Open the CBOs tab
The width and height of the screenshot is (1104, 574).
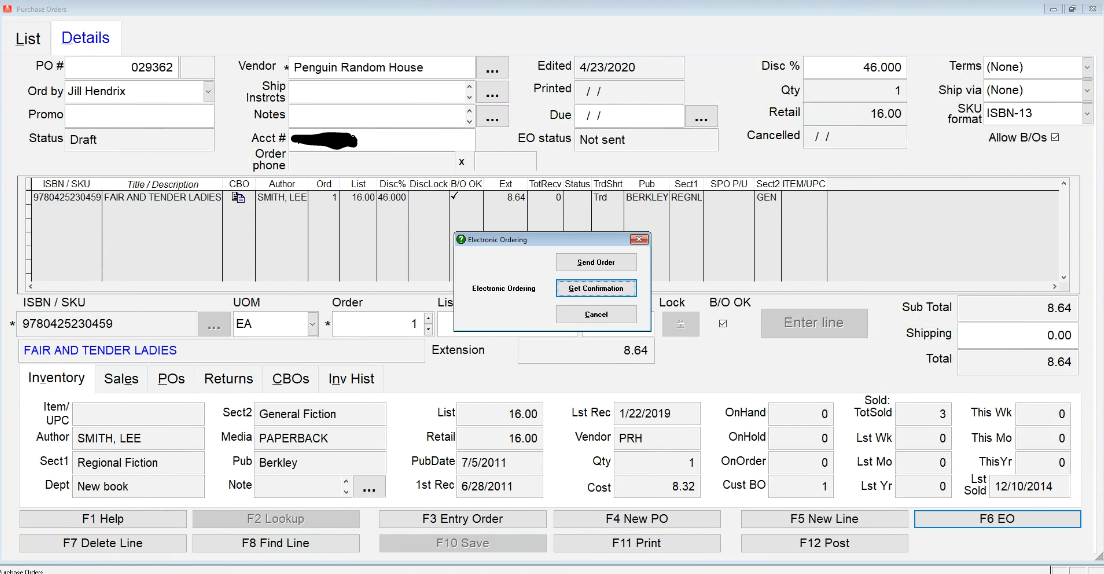[291, 379]
